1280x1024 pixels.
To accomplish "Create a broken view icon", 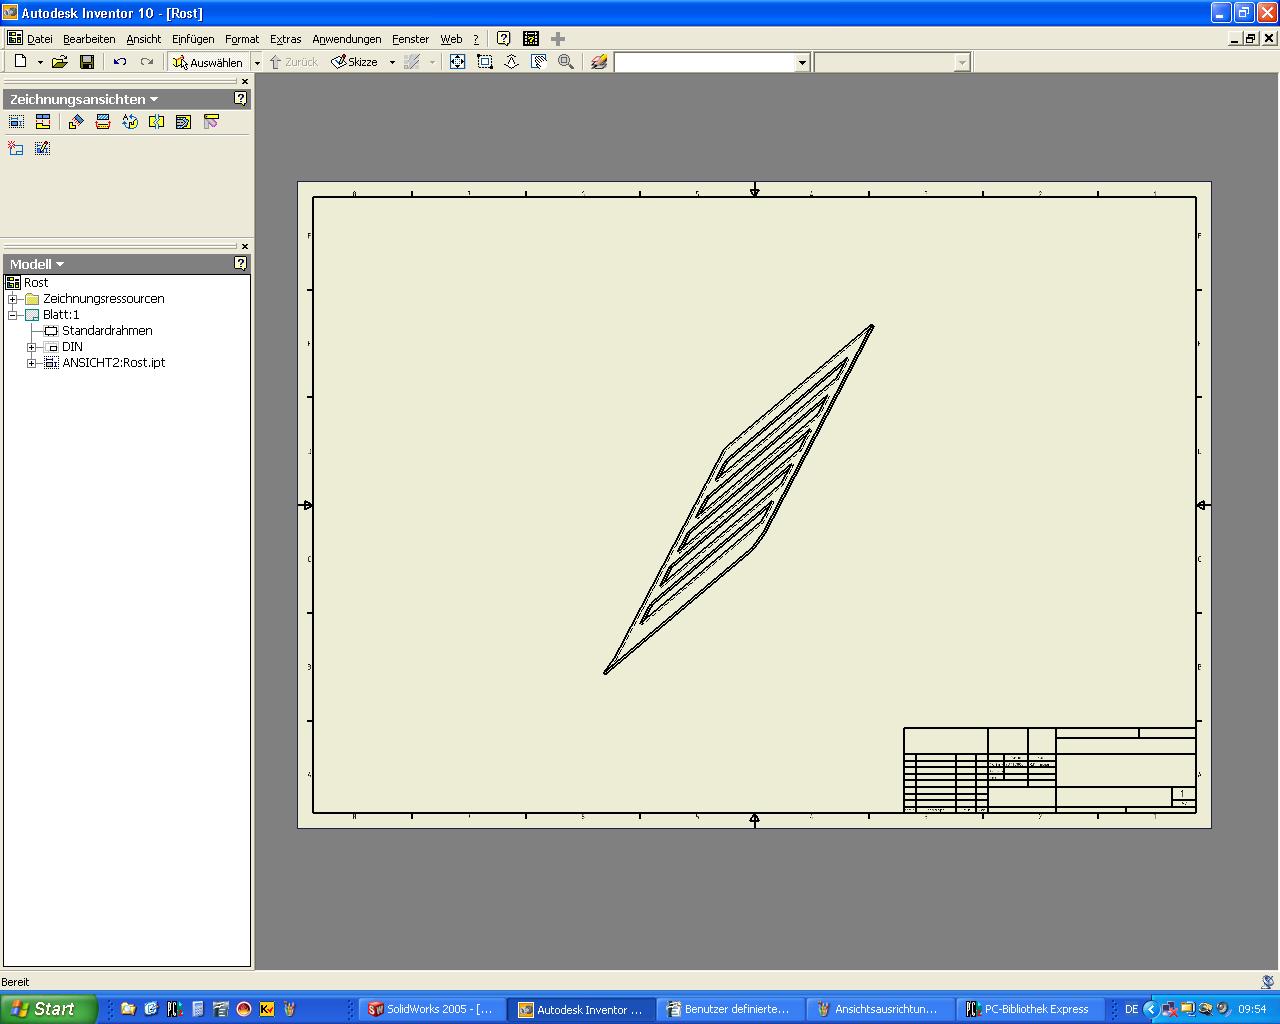I will point(156,121).
